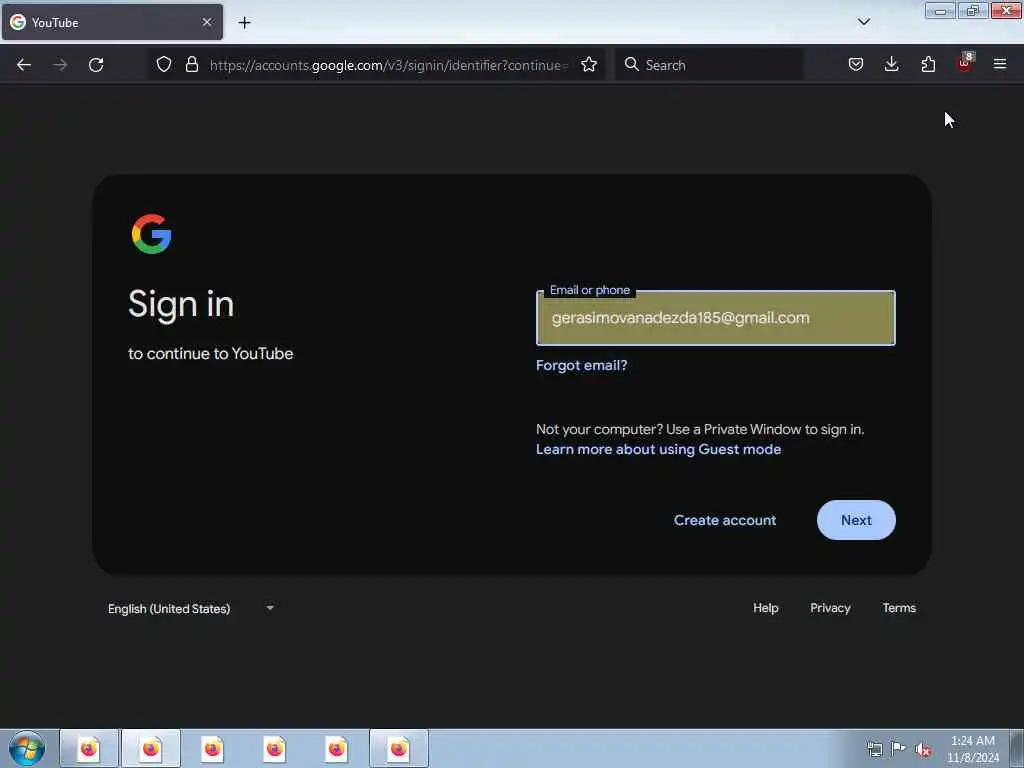Viewport: 1024px width, 768px height.
Task: Click the Google logo
Action: point(152,234)
